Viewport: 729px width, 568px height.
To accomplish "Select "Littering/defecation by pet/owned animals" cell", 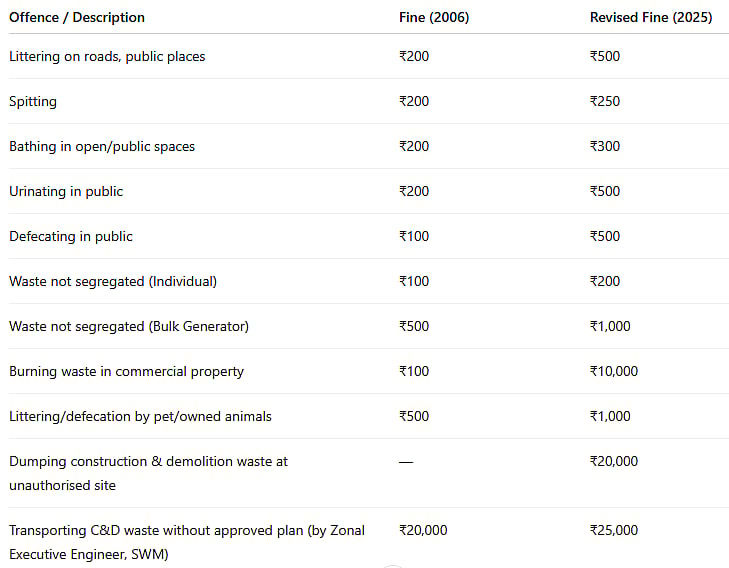I will pyautogui.click(x=140, y=416).
